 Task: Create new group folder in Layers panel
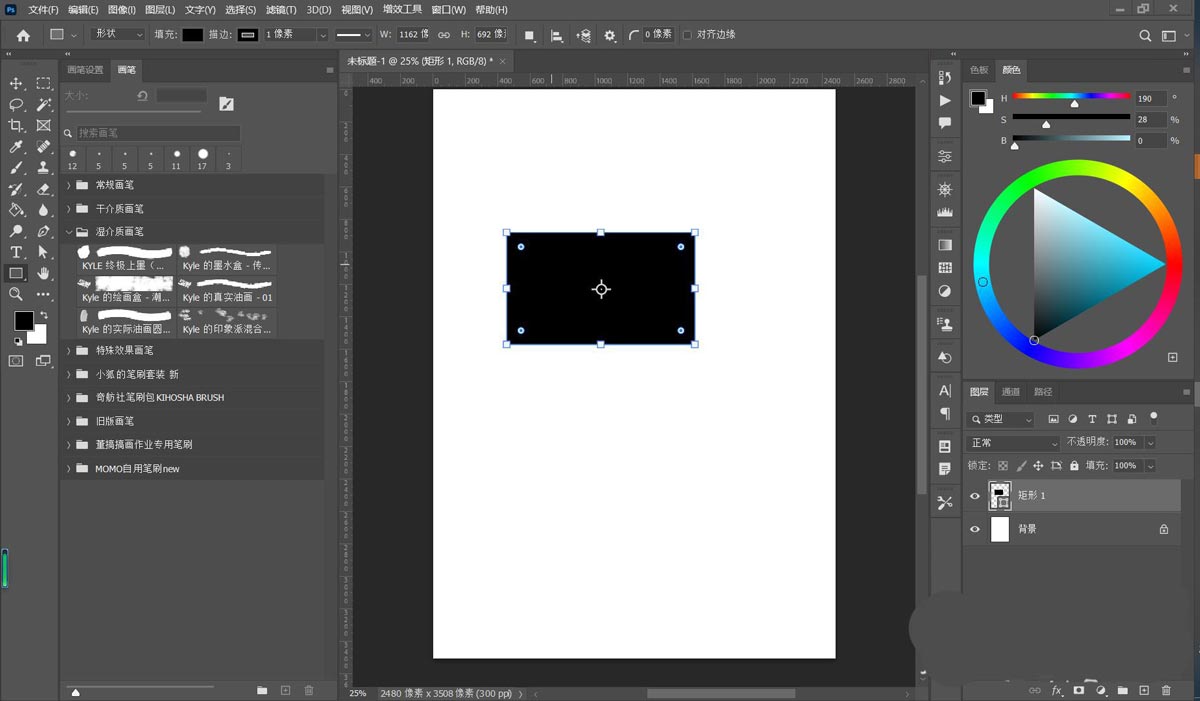pos(1123,690)
